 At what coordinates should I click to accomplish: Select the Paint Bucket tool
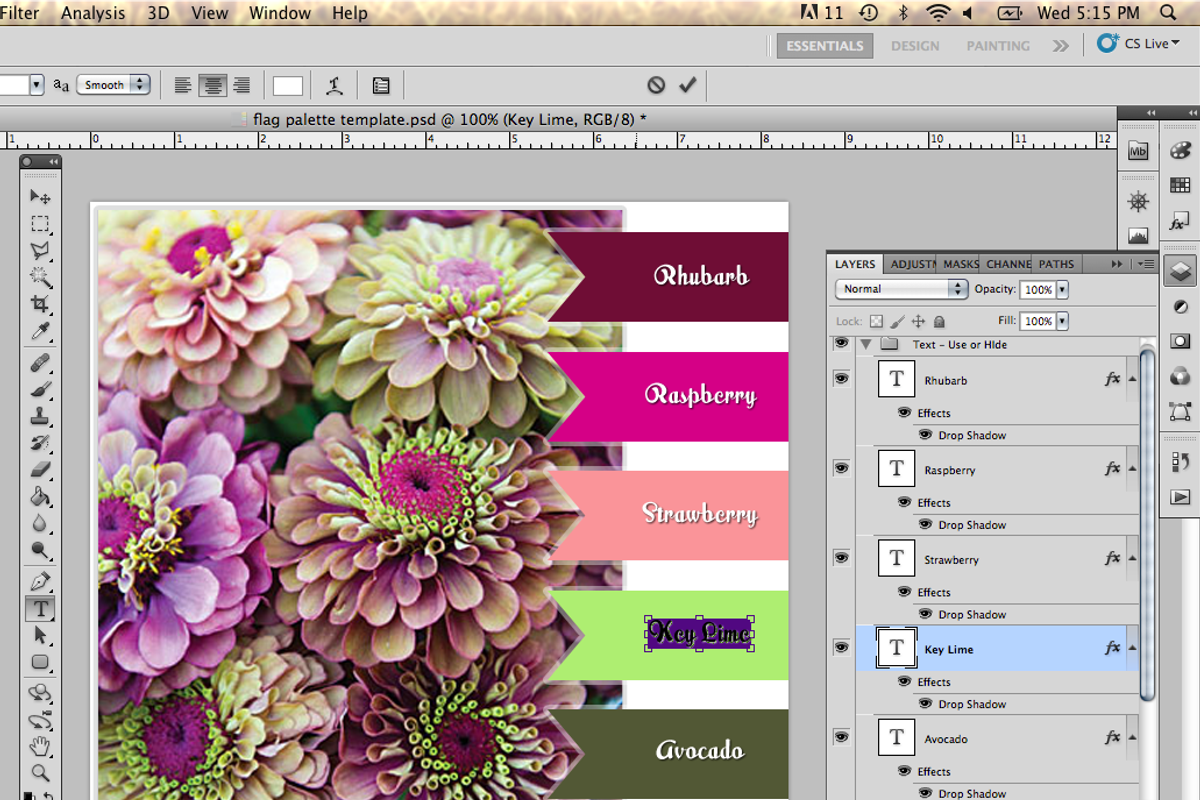[41, 496]
